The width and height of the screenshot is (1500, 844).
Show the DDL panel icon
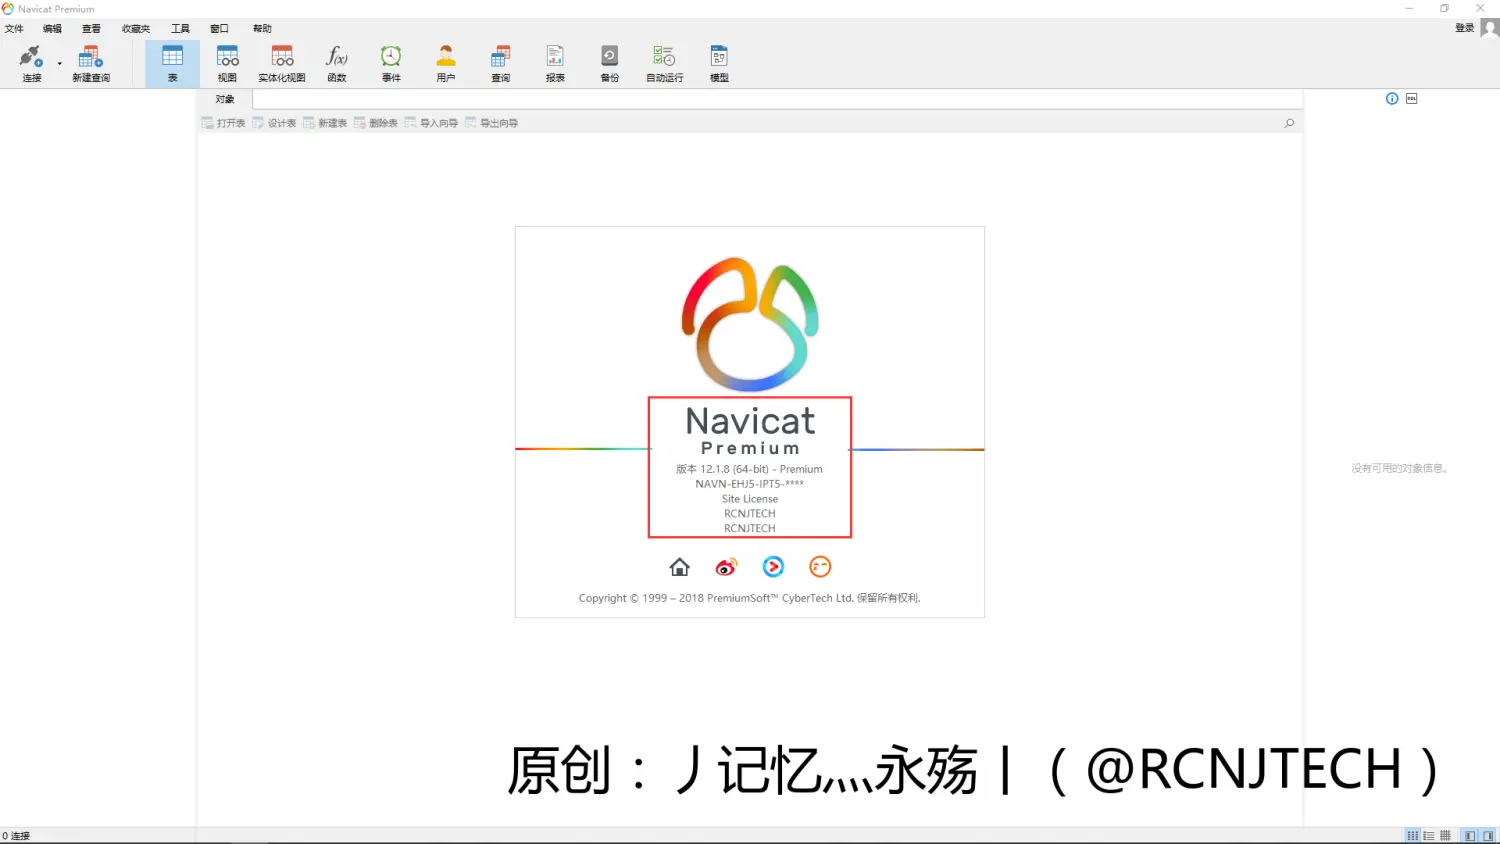tap(1412, 98)
